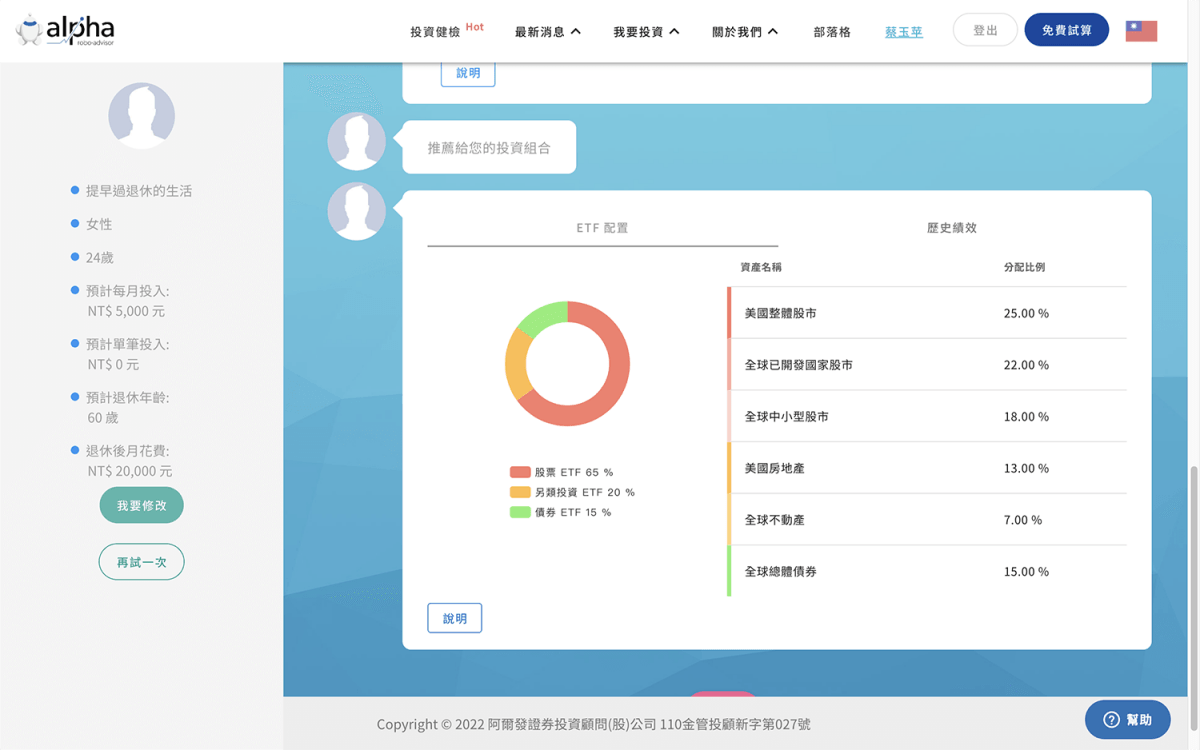Click the 登出 button

click(984, 29)
